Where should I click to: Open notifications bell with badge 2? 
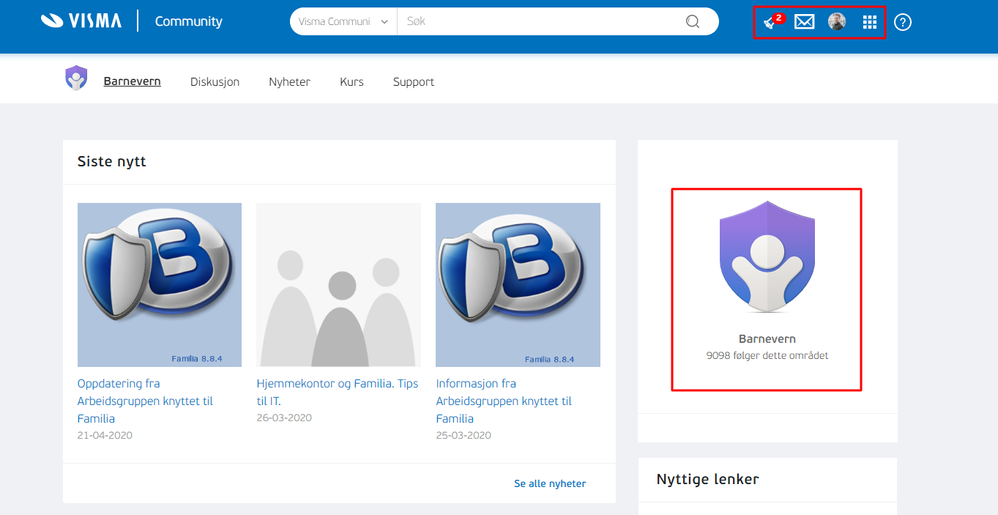point(772,22)
